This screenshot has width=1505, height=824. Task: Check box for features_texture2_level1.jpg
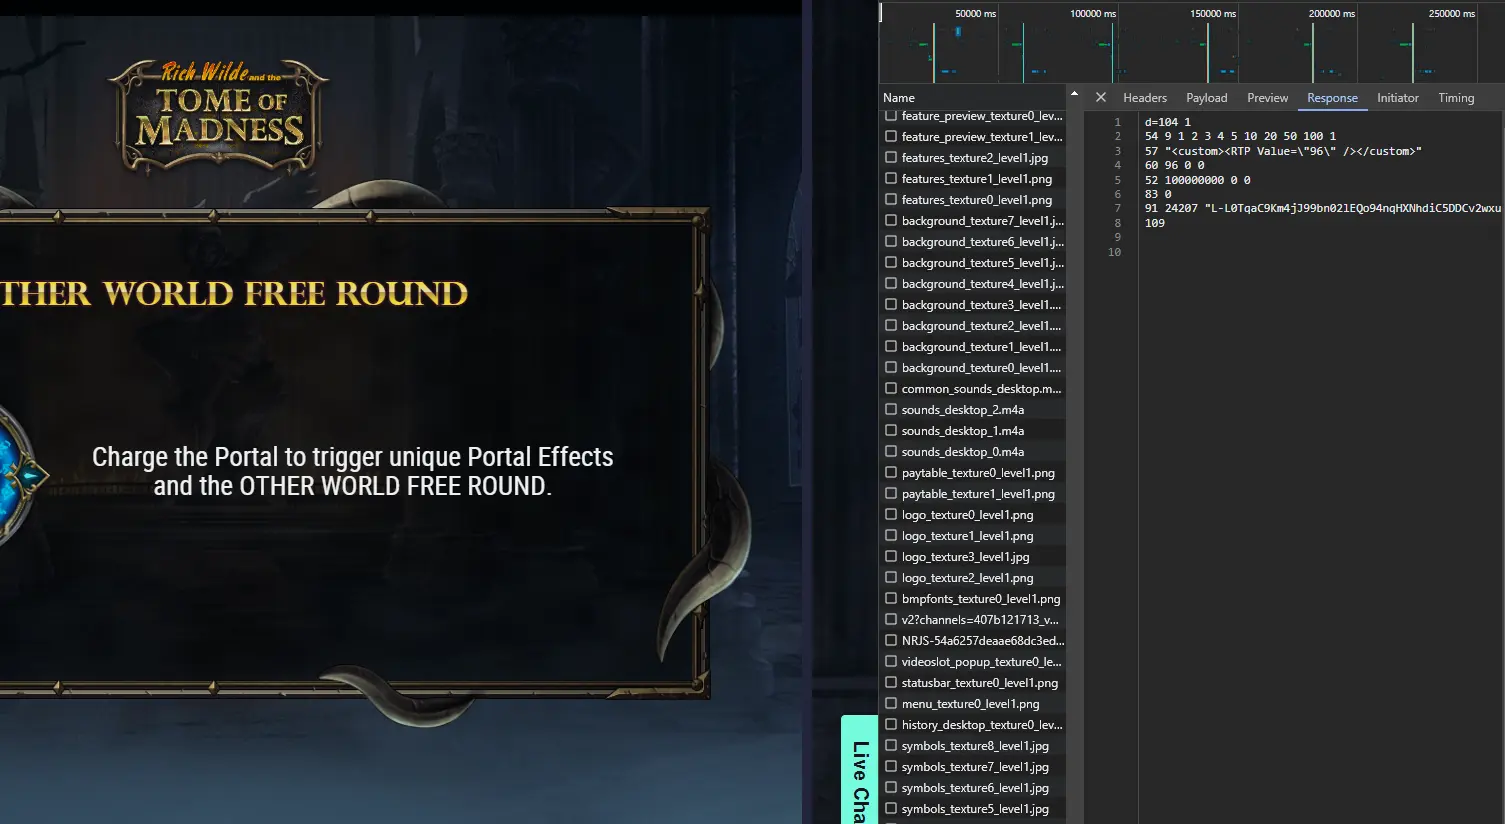pyautogui.click(x=891, y=158)
